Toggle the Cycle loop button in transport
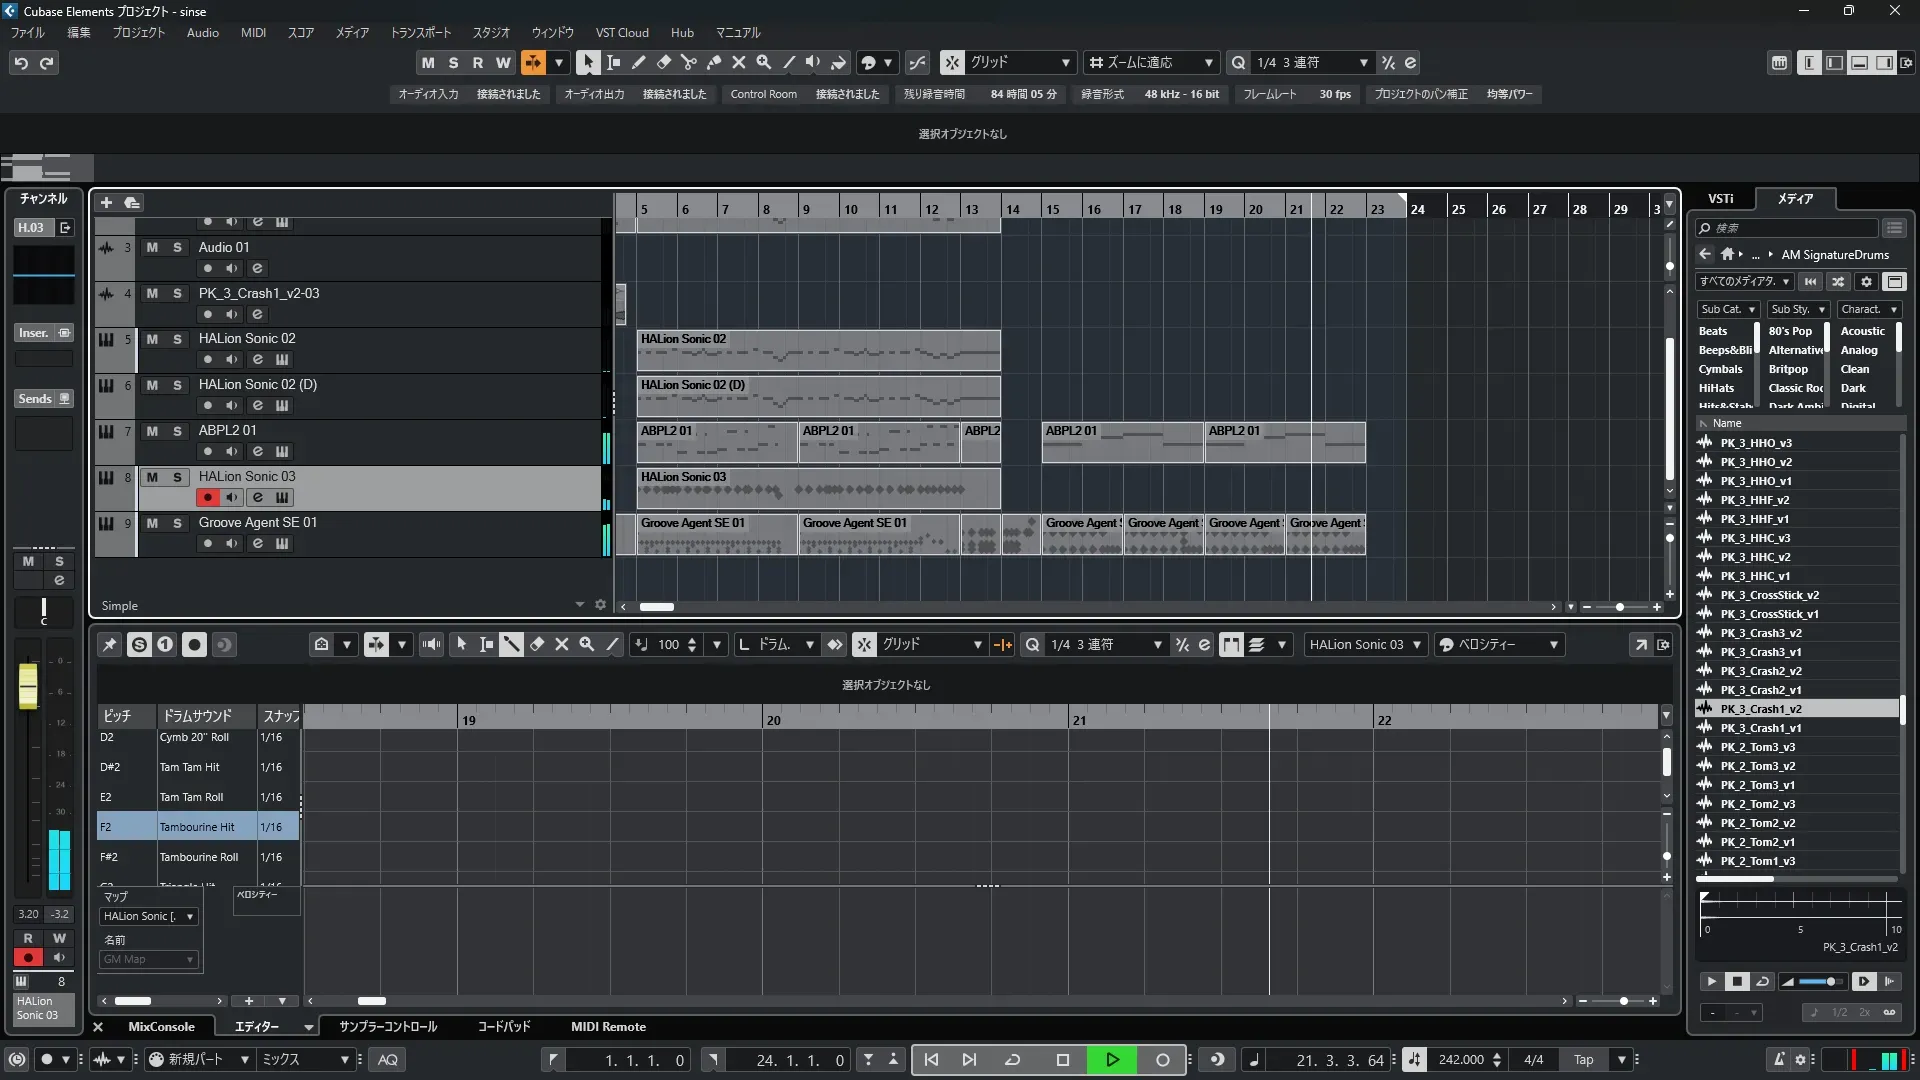 (1012, 1060)
